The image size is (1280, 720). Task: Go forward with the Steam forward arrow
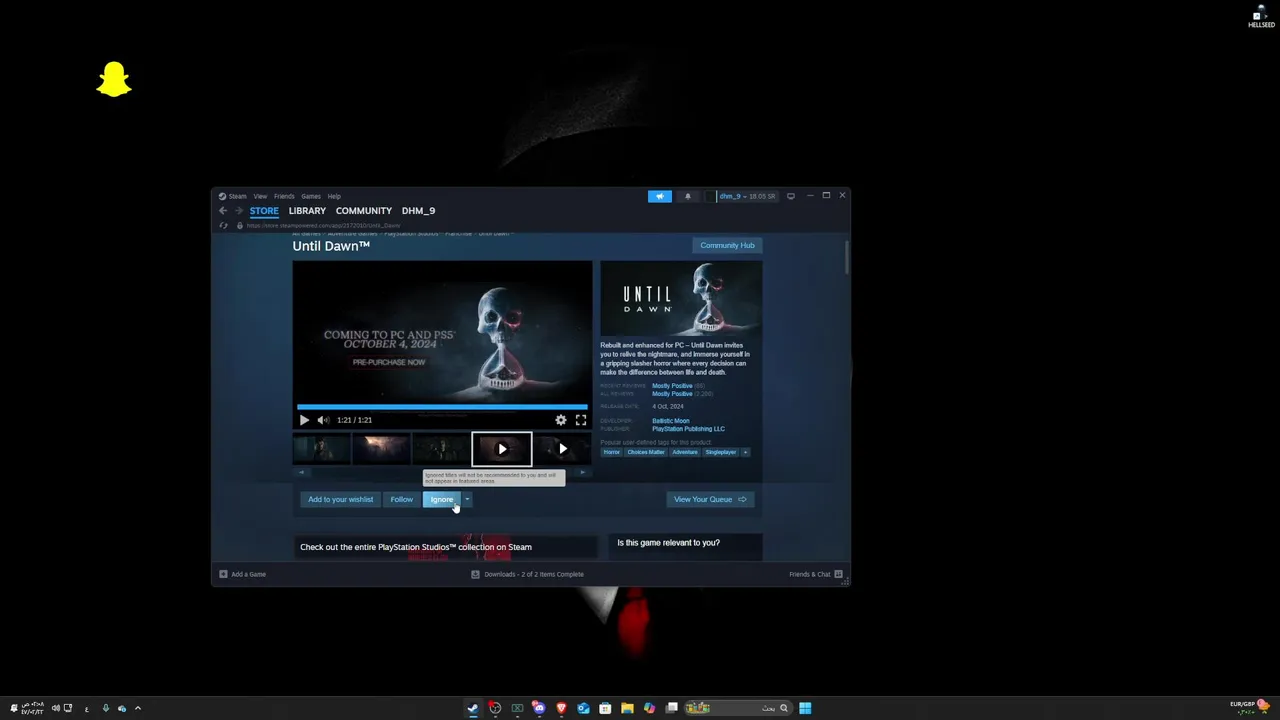[238, 211]
